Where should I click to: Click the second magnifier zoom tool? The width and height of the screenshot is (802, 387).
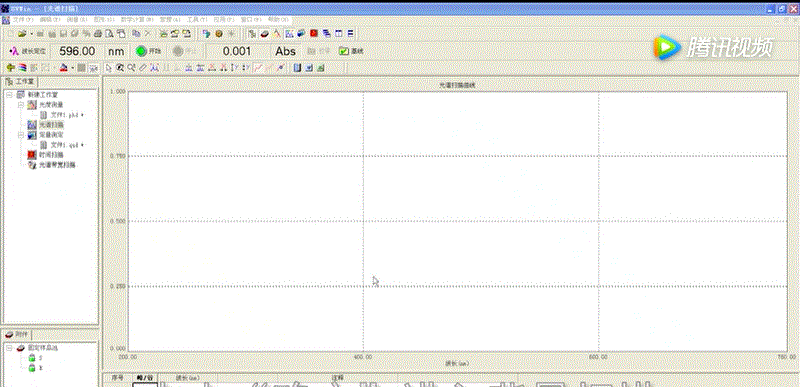point(131,67)
